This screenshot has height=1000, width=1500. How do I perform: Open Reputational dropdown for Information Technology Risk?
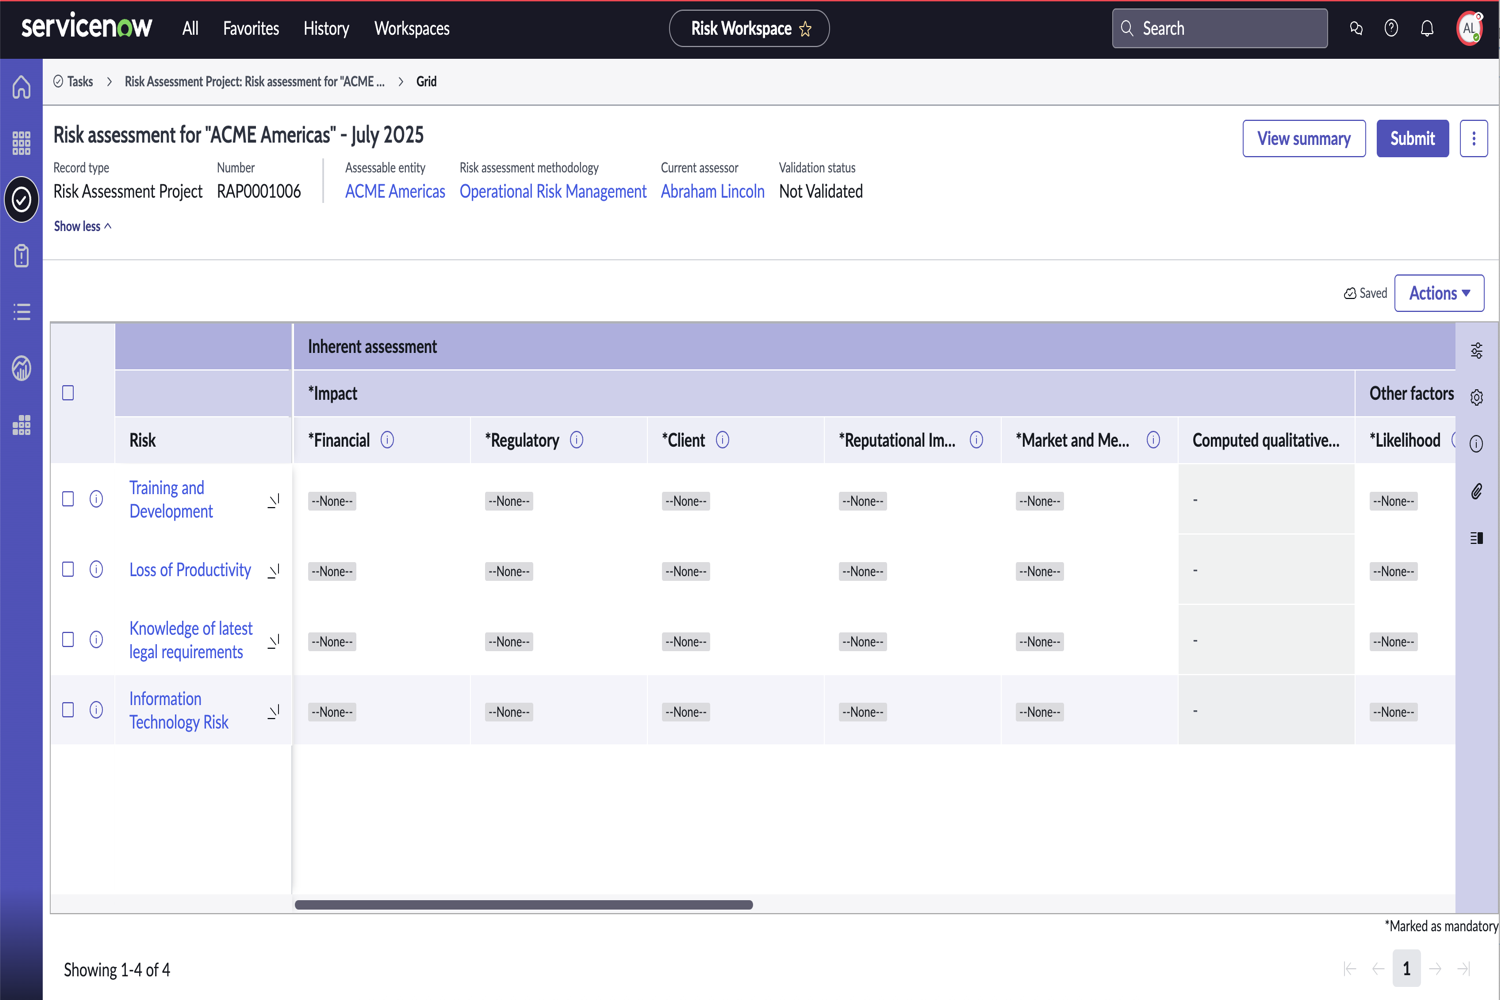point(863,712)
